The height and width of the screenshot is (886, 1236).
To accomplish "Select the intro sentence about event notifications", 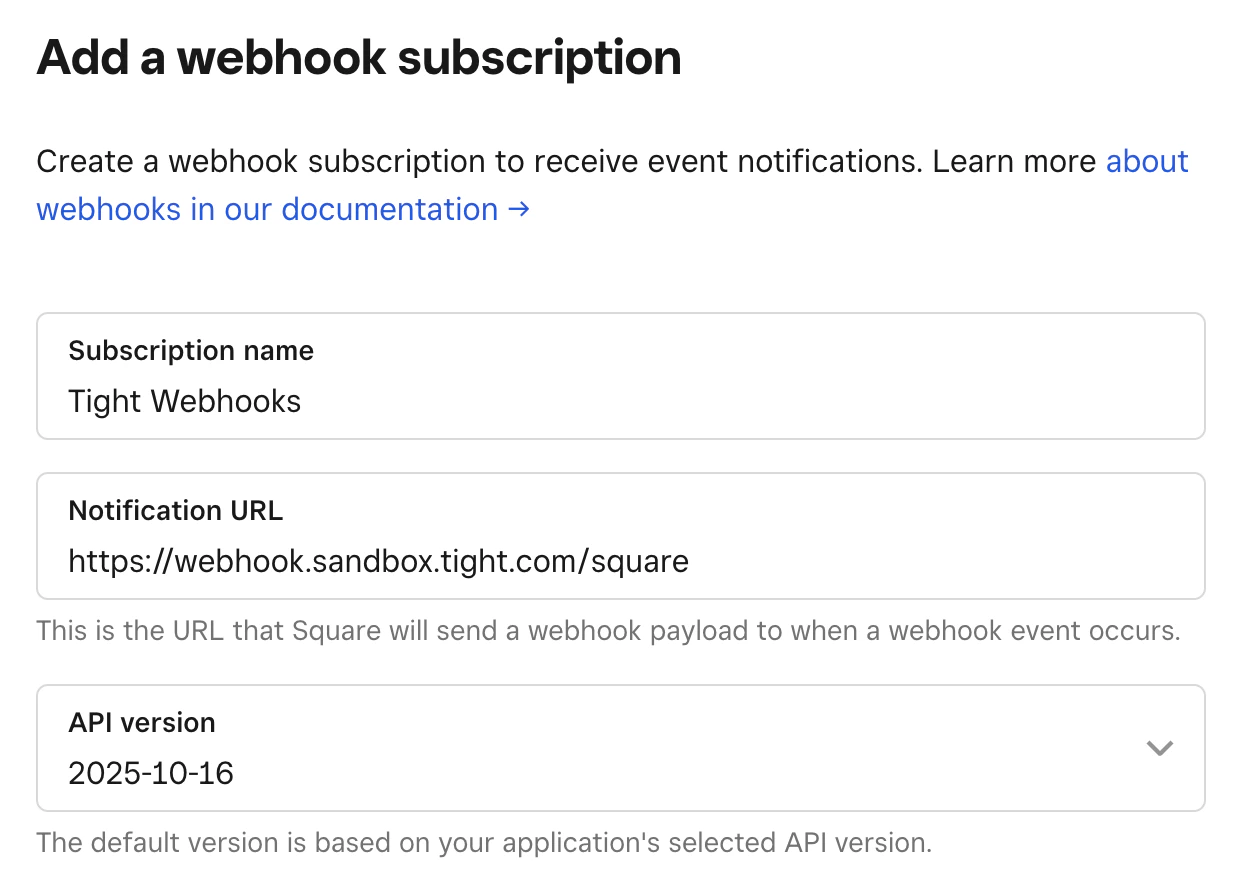I will pos(566,161).
